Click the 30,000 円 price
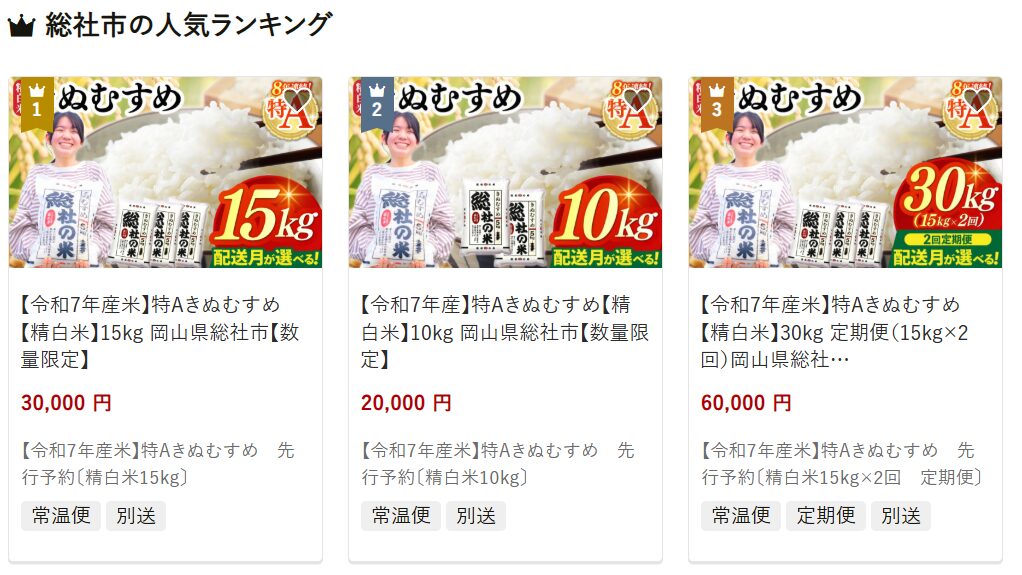Viewport: 1022px width, 575px height. click(66, 403)
